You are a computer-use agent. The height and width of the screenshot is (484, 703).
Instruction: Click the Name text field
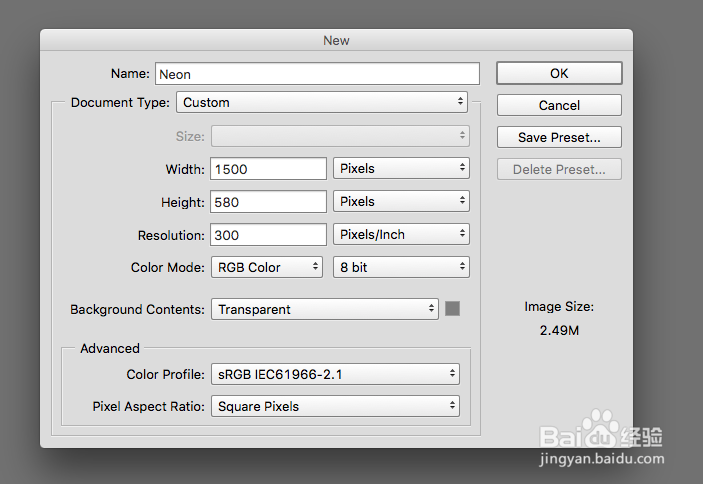[316, 73]
